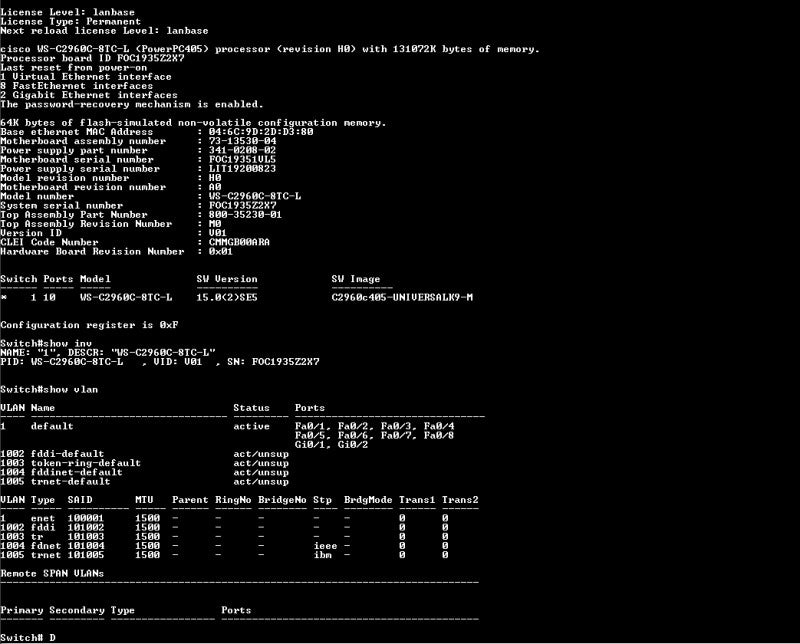Click Motherboard assembly number value 73-13530-04

242,141
